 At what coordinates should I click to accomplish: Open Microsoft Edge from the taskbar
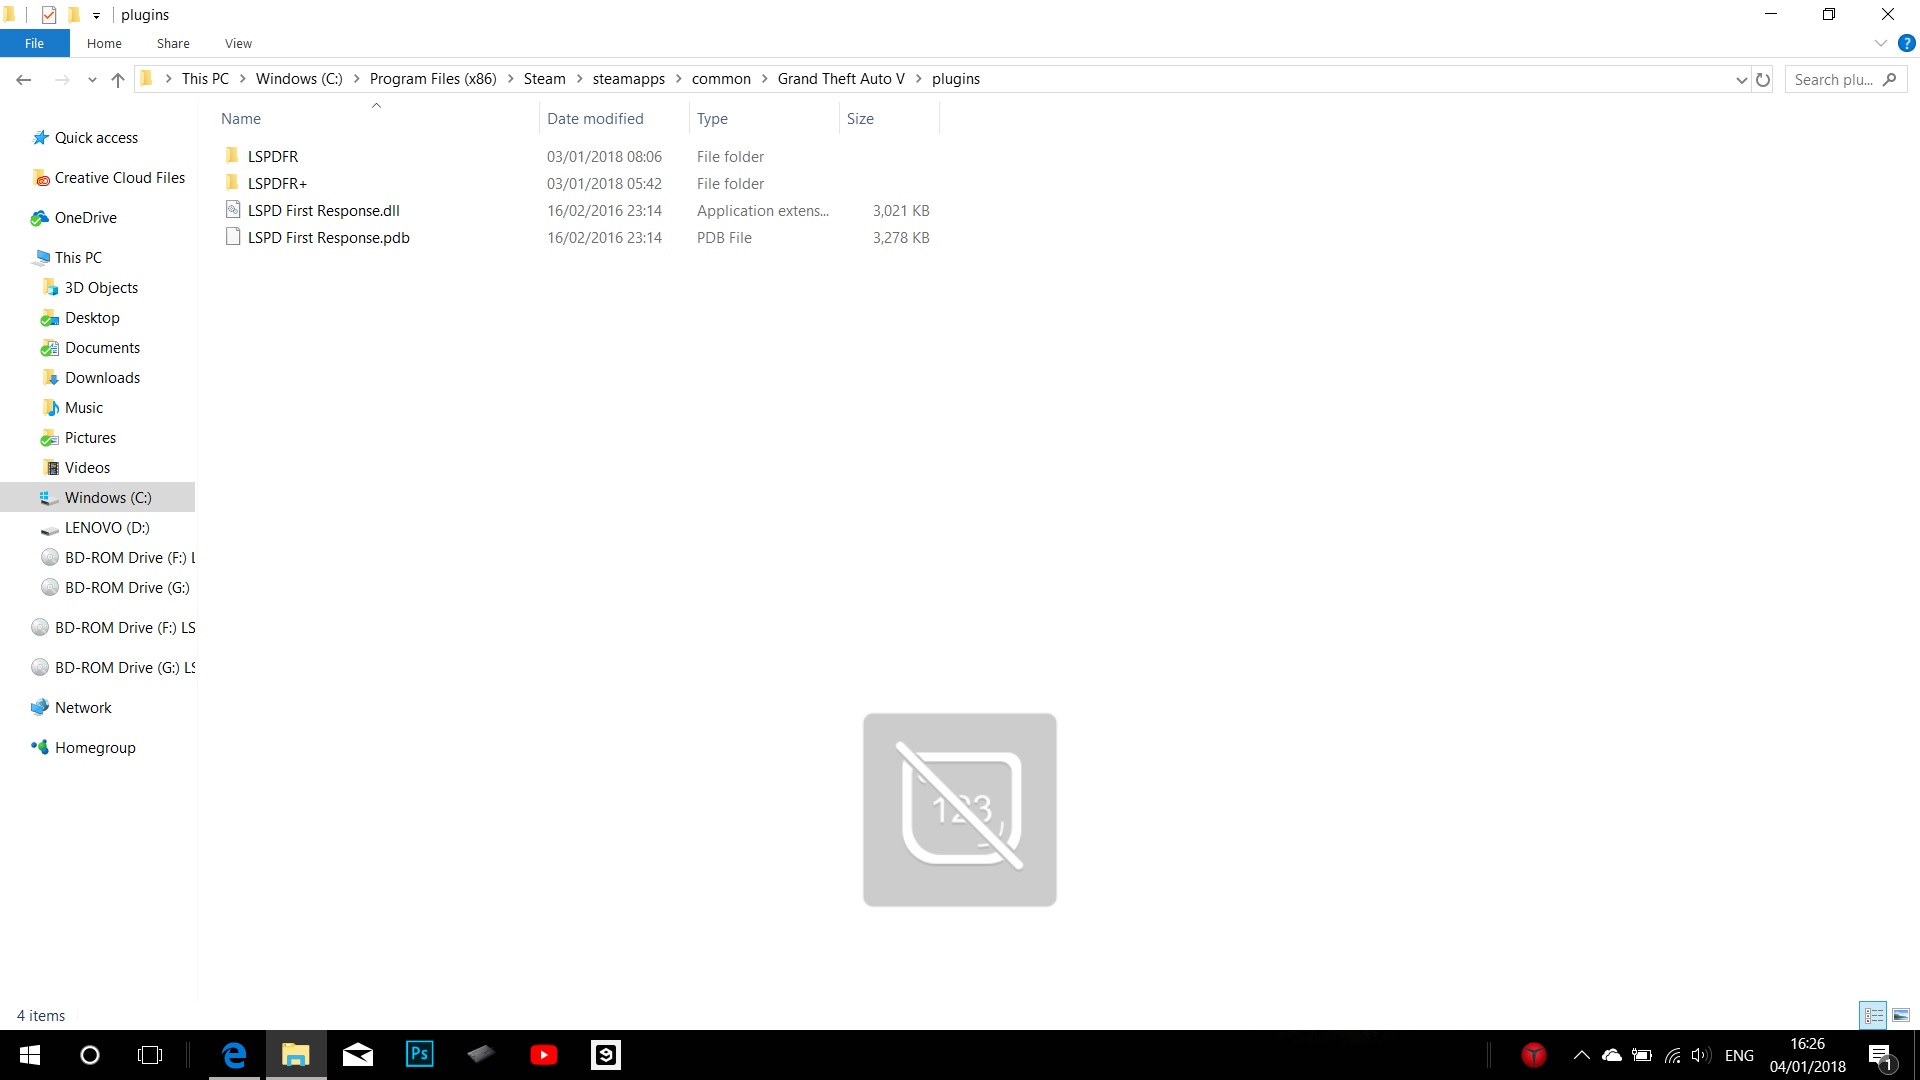[234, 1054]
